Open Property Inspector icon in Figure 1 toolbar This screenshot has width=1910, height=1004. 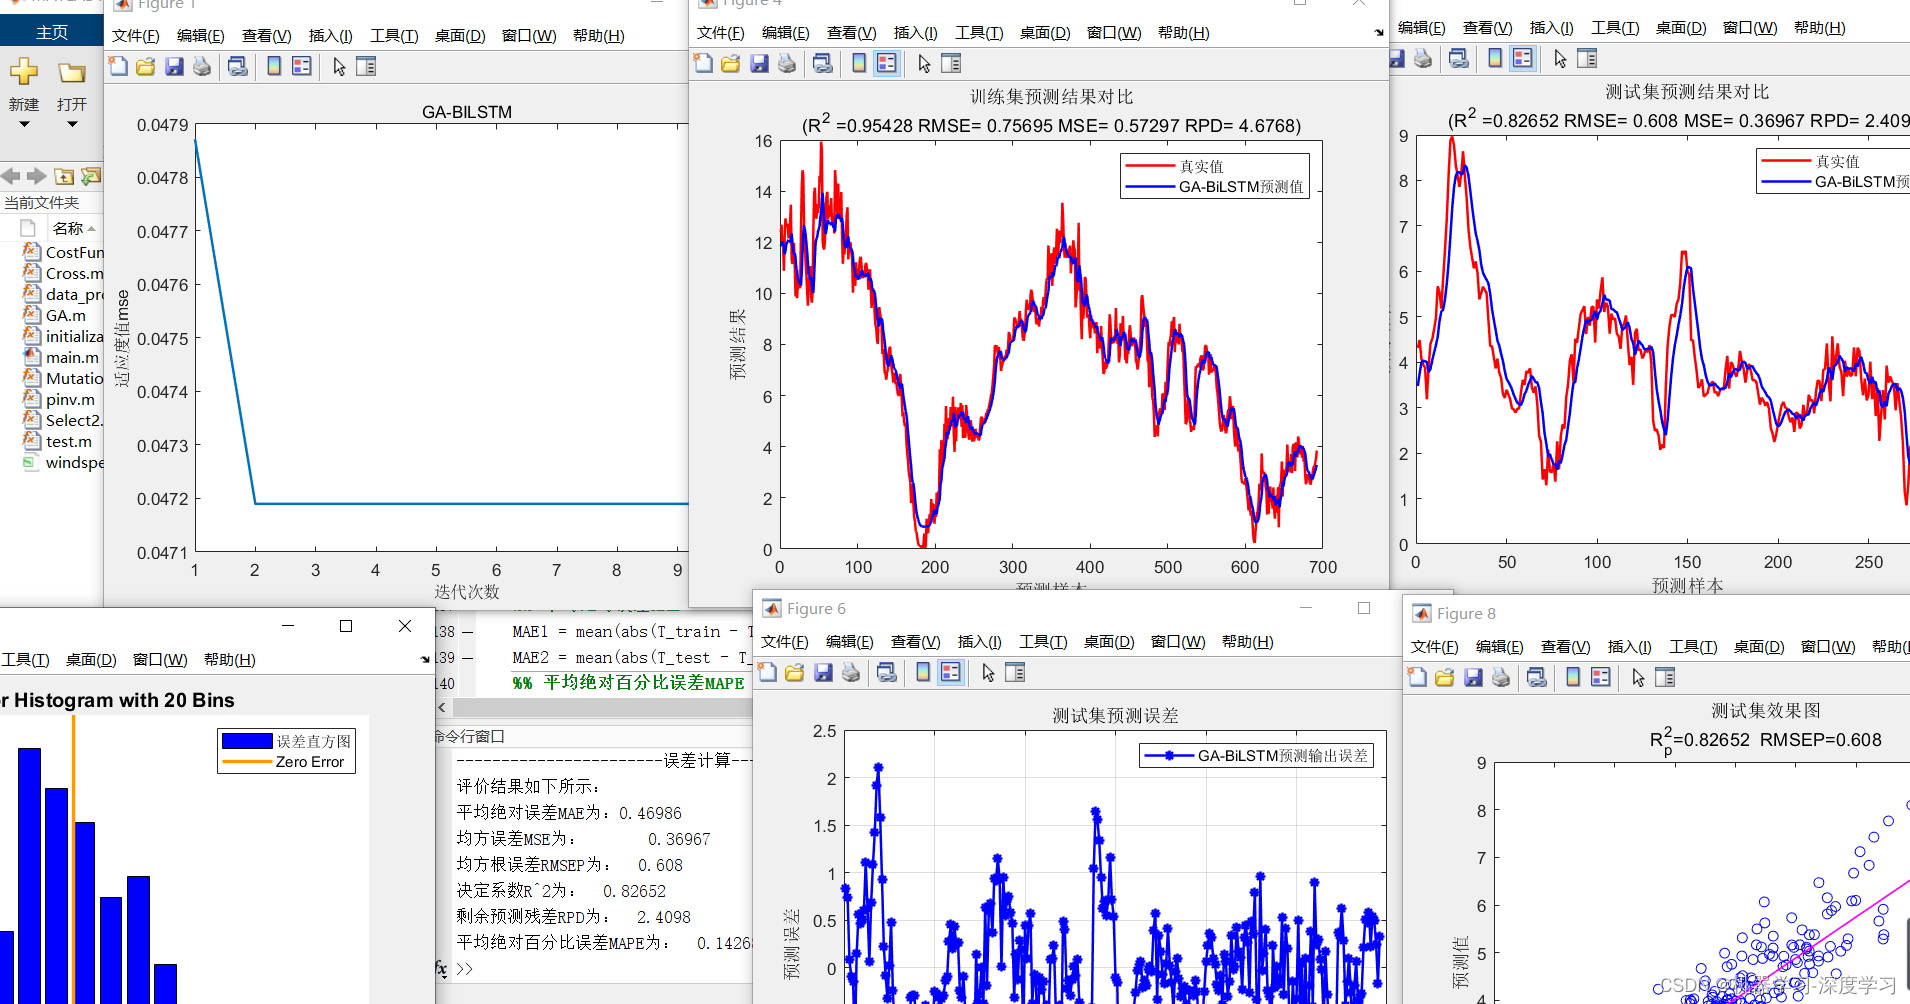click(366, 67)
